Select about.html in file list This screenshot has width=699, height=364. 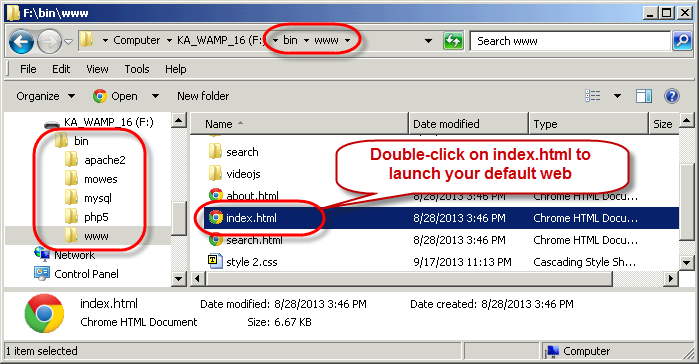pos(252,196)
